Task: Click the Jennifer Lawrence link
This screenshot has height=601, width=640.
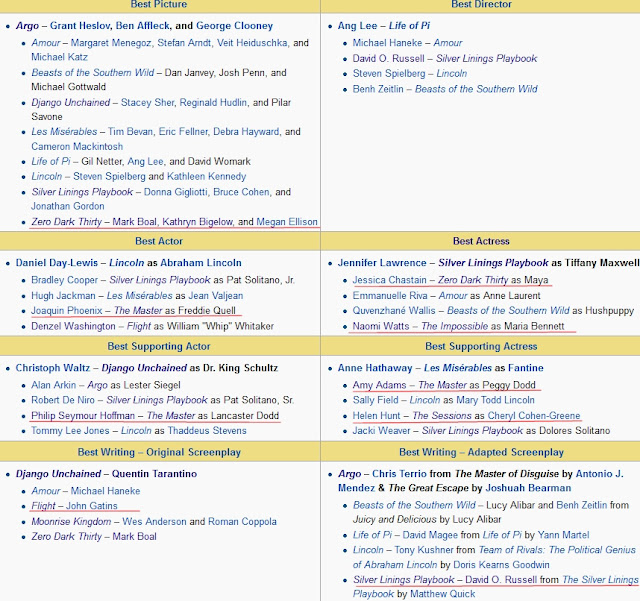Action: tap(382, 263)
